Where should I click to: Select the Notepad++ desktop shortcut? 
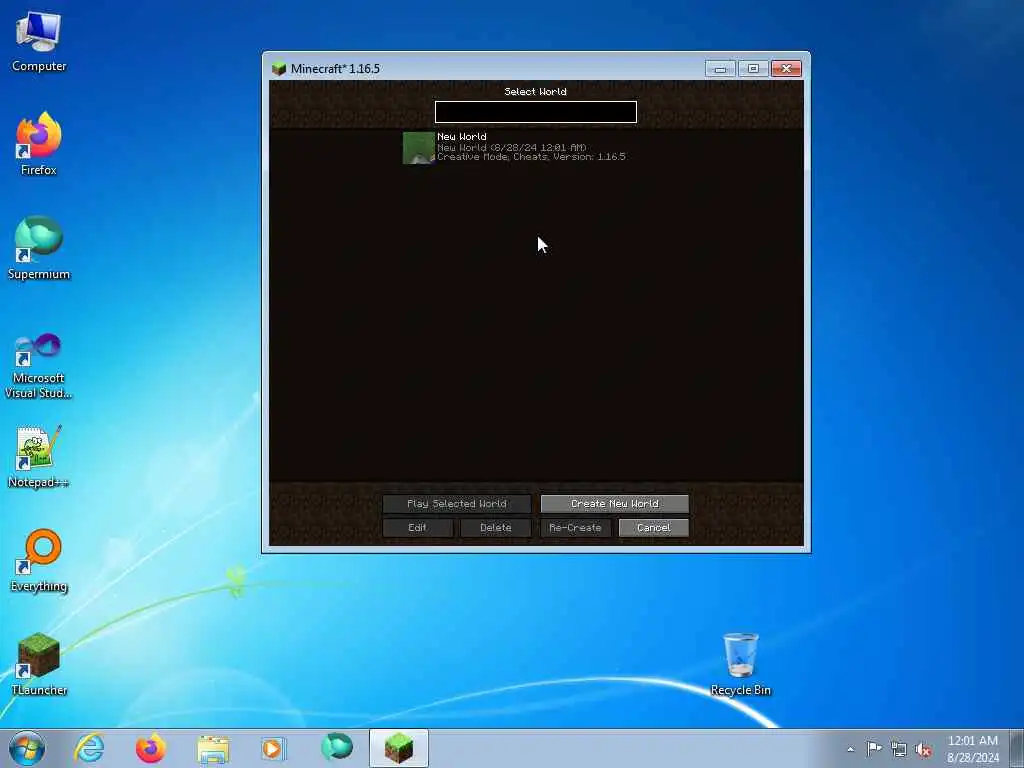coord(39,456)
